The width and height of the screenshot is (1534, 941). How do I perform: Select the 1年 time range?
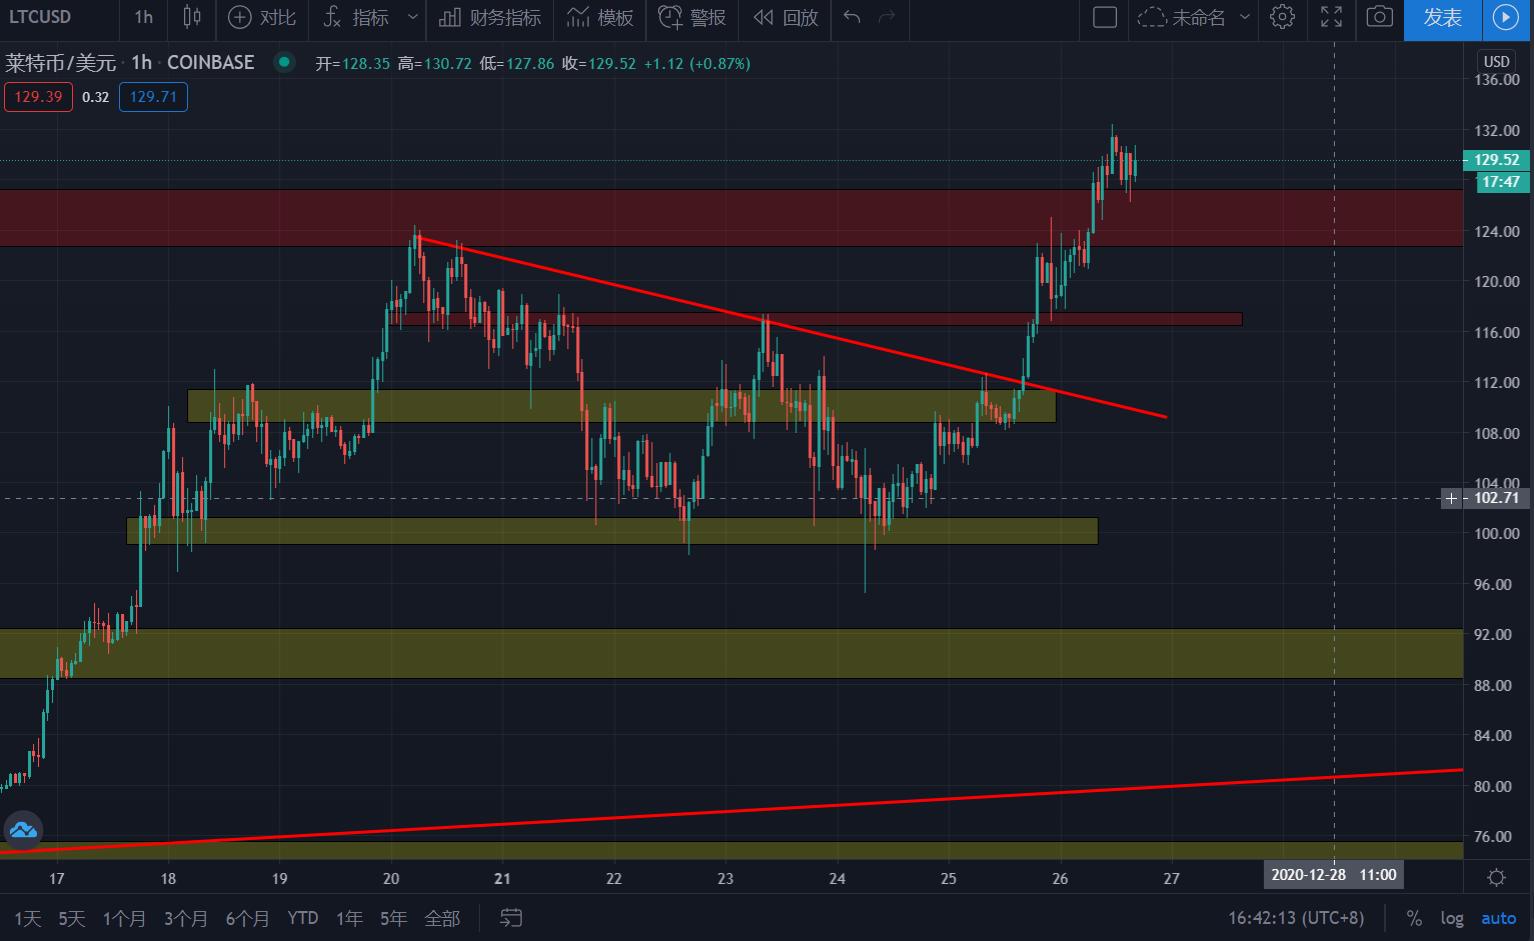[x=349, y=918]
